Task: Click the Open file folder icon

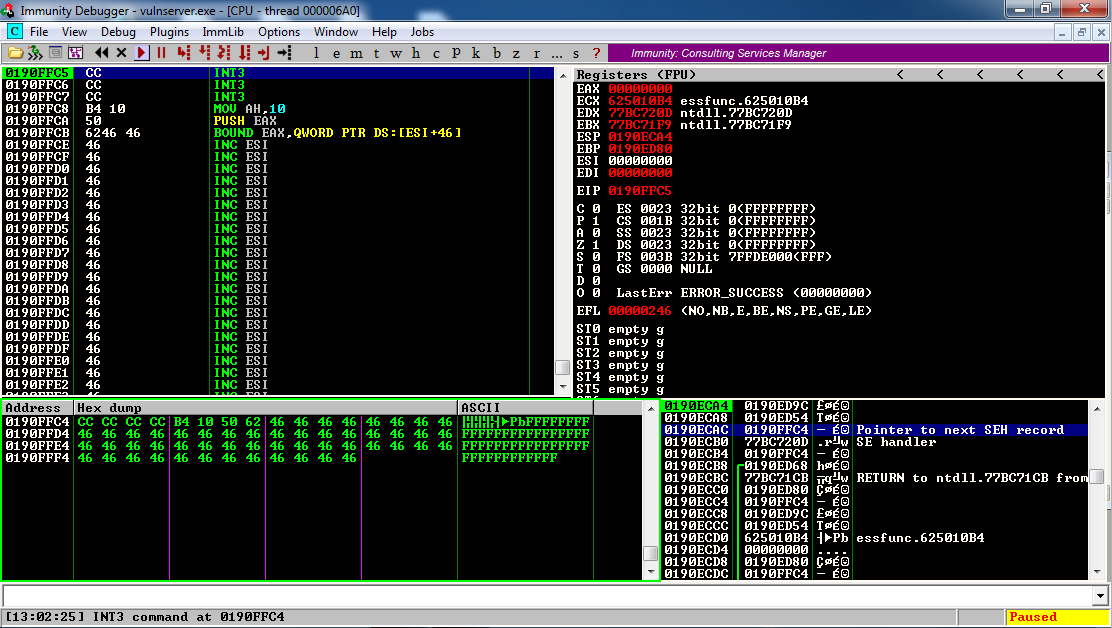Action: (x=15, y=53)
